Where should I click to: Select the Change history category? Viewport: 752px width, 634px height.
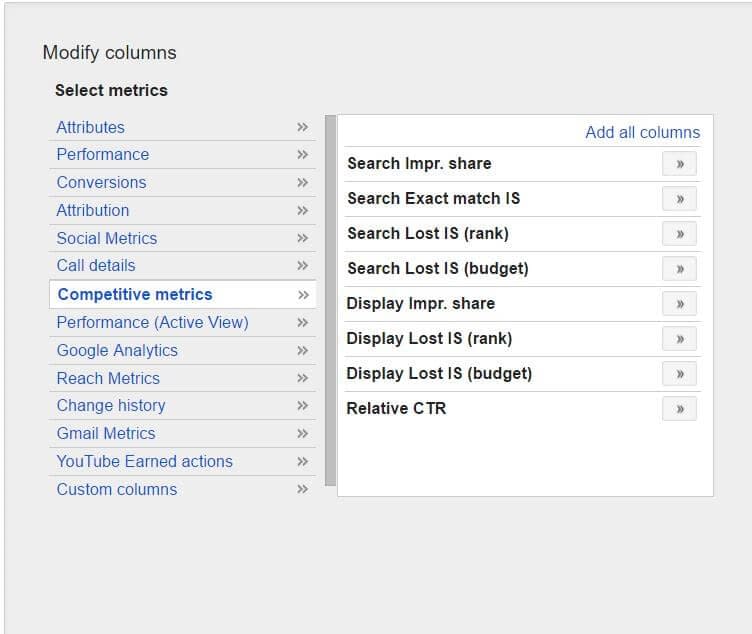110,406
